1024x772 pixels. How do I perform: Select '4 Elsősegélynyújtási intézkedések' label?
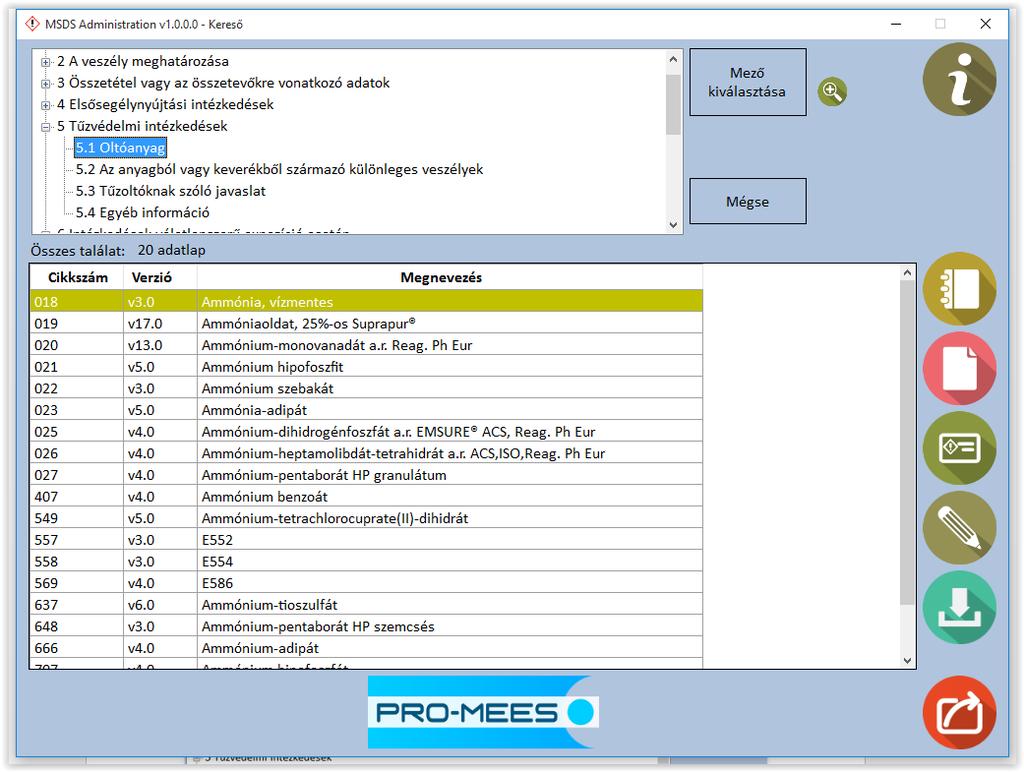pos(165,105)
